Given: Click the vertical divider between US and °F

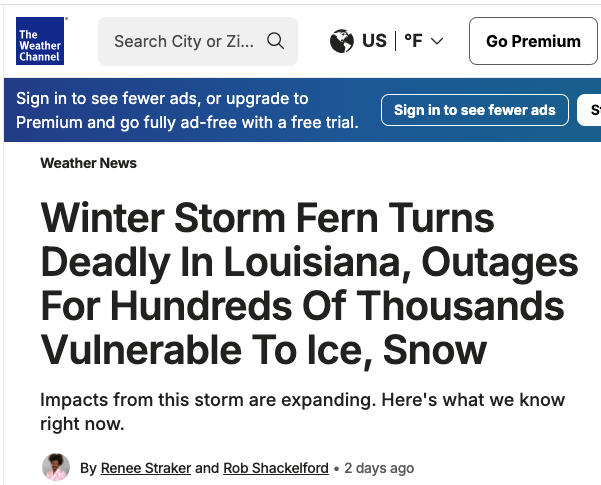Looking at the screenshot, I should pyautogui.click(x=396, y=41).
